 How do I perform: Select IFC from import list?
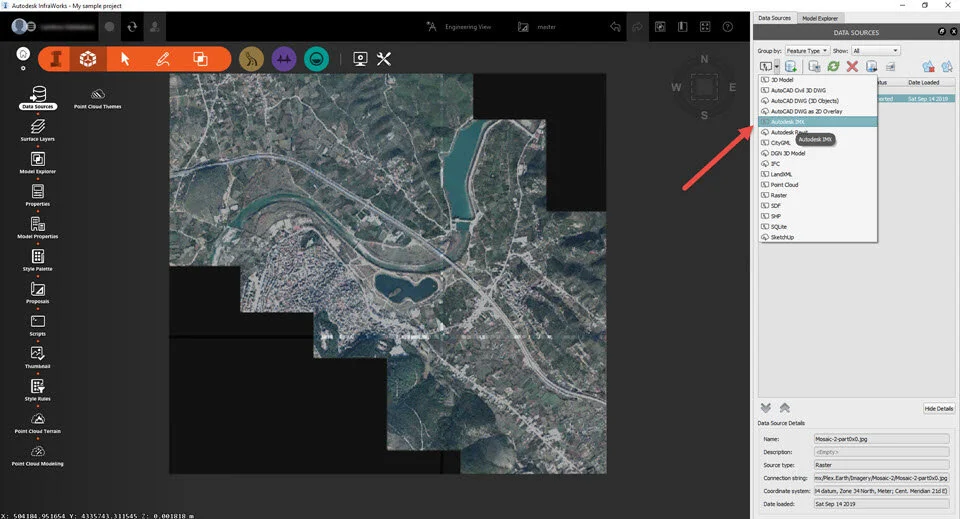point(818,163)
